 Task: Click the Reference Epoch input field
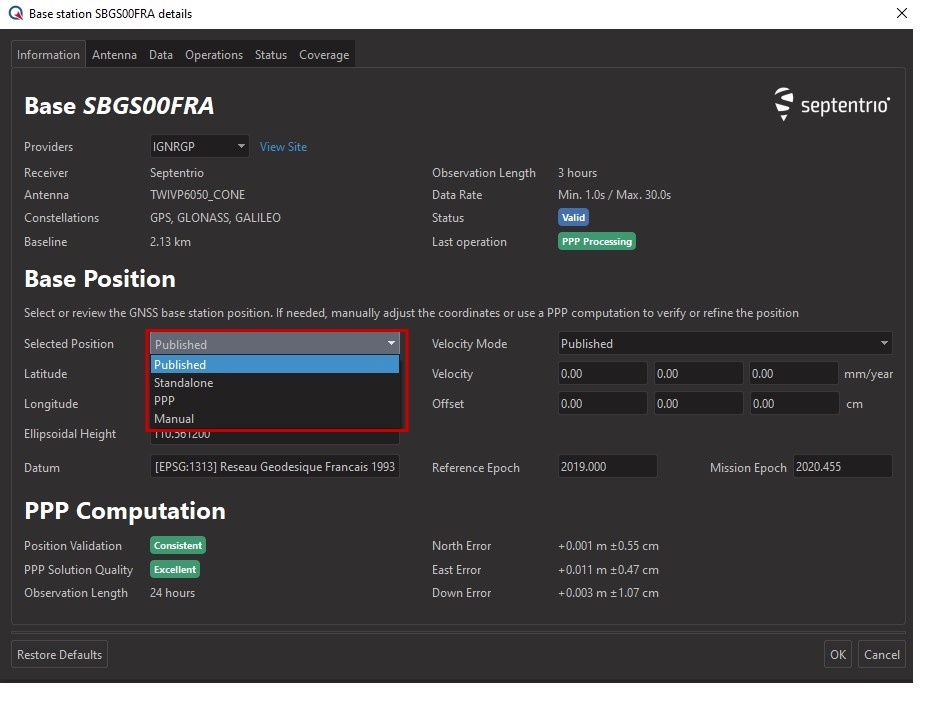point(607,467)
